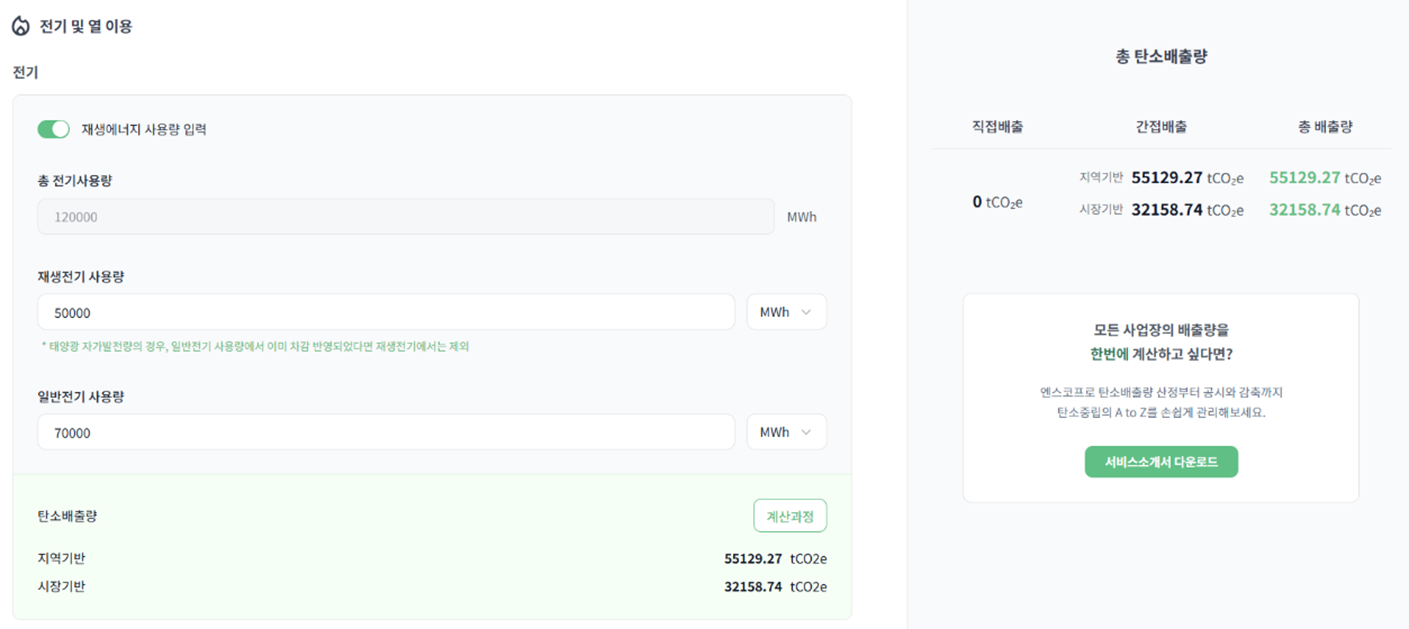
Task: Click the green 32158.74 total emissions value
Action: [1304, 210]
